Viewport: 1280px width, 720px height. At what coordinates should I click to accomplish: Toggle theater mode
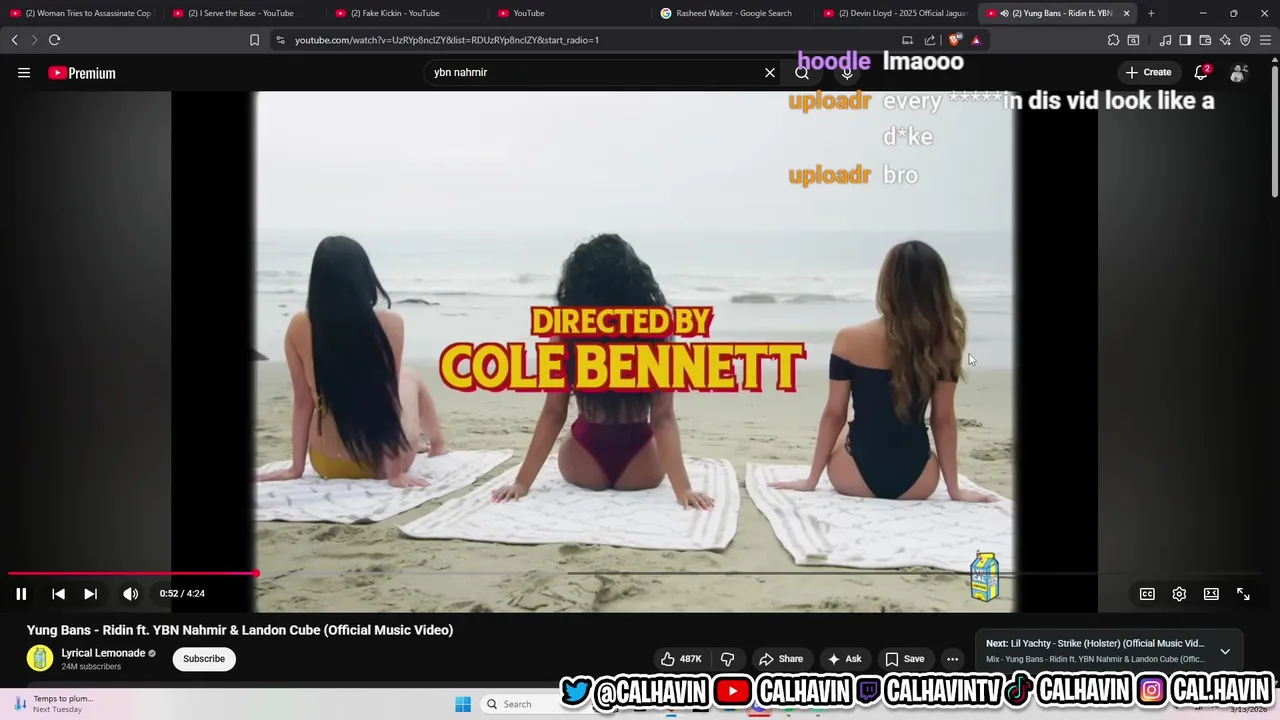1211,594
